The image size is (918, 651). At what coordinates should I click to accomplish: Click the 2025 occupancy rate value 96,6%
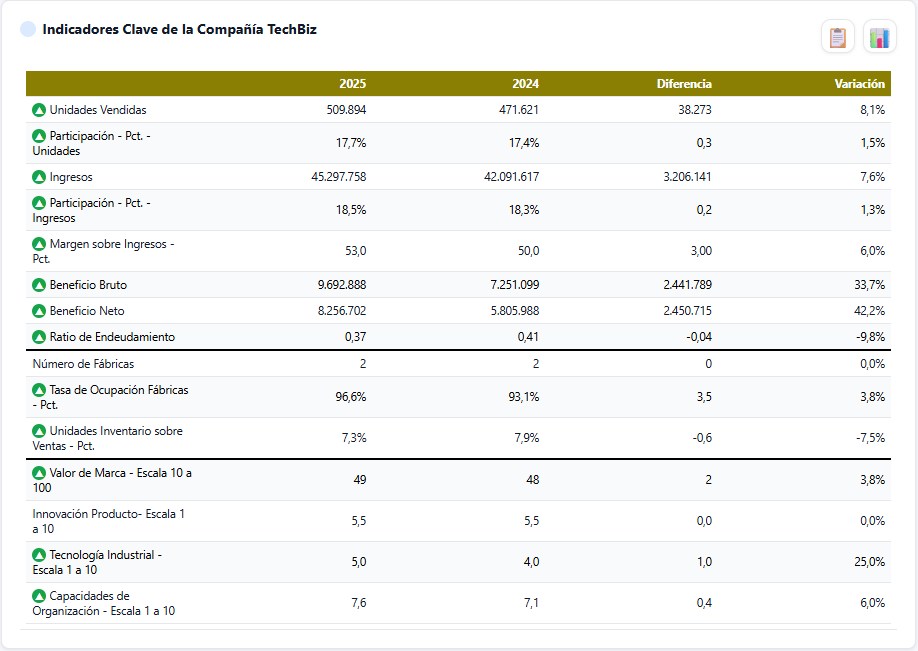351,397
